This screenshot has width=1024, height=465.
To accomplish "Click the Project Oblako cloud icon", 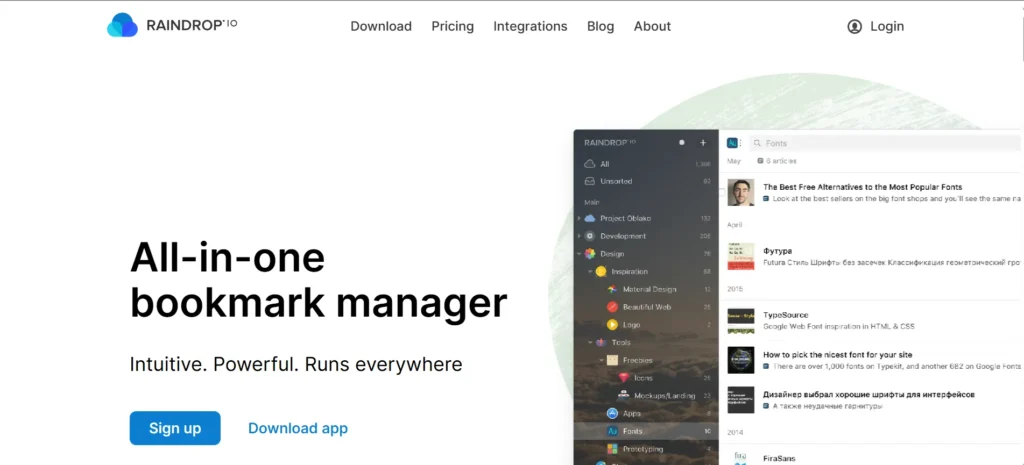I will coord(590,218).
